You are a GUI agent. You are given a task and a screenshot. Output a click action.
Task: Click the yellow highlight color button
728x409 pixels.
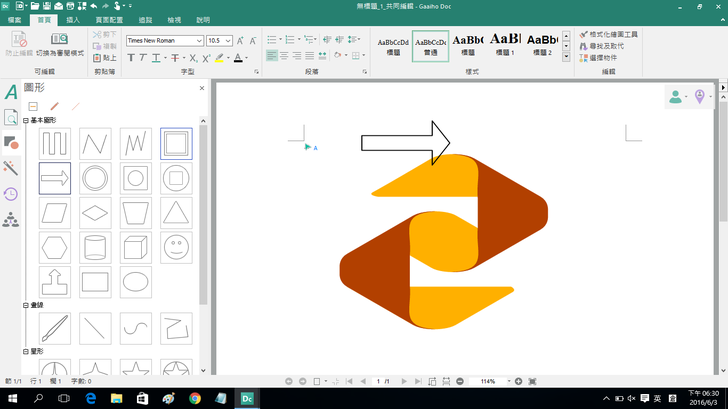pos(220,57)
